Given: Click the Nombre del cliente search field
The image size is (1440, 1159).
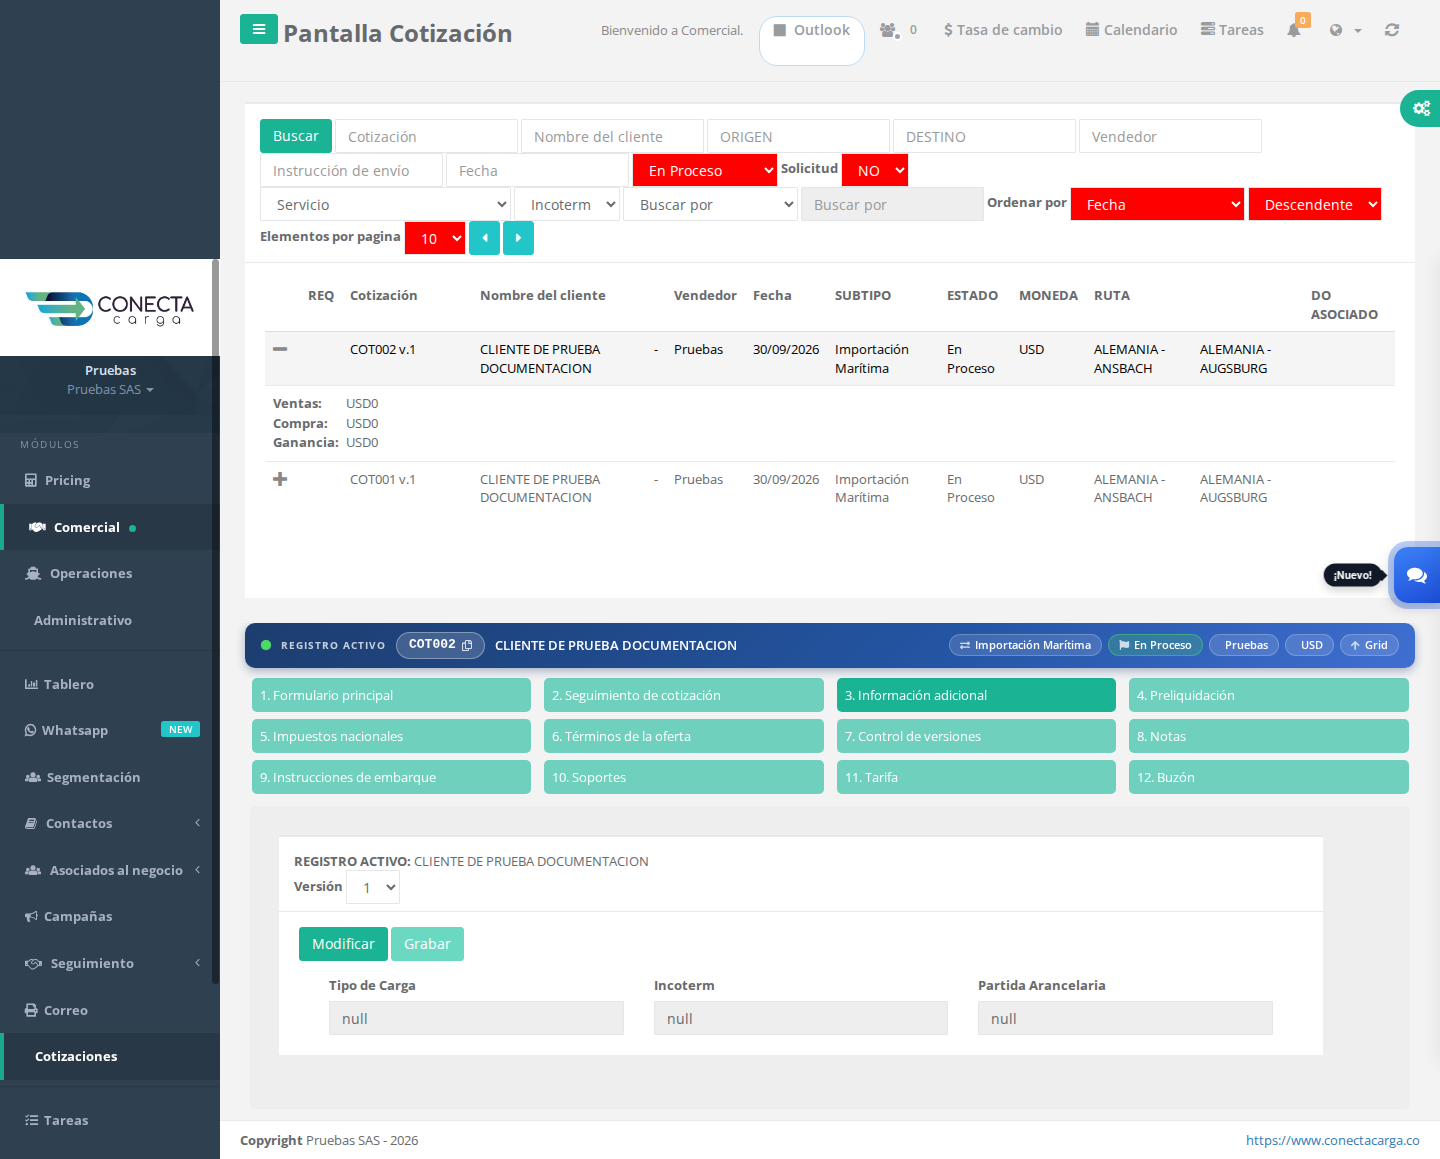Looking at the screenshot, I should click(612, 136).
